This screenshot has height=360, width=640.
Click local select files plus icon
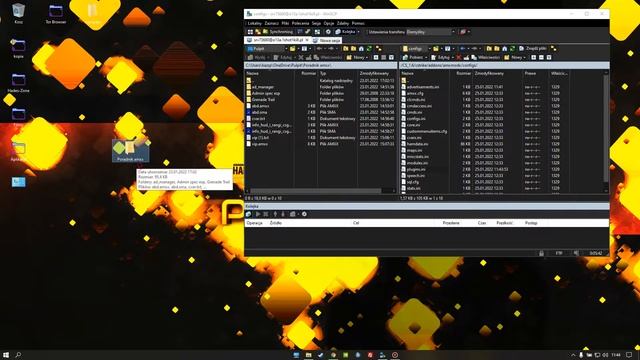376,58
